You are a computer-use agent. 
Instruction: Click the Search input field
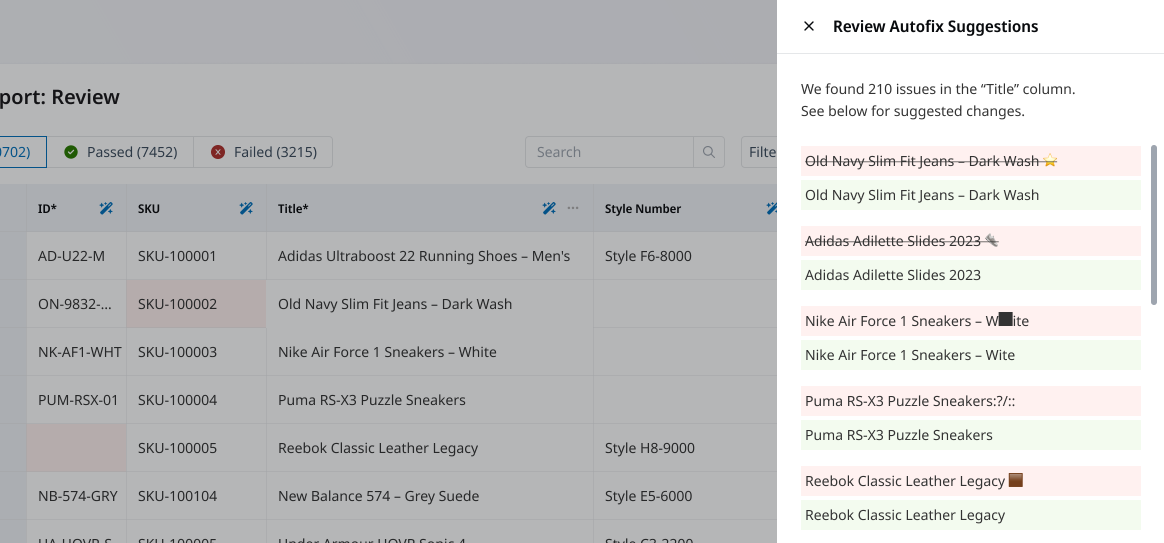609,152
